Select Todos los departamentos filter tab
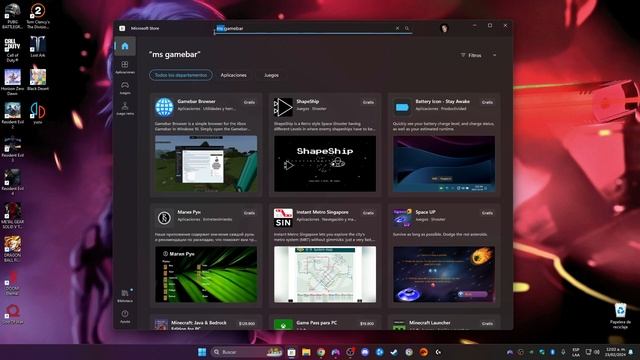The image size is (640, 360). click(180, 75)
